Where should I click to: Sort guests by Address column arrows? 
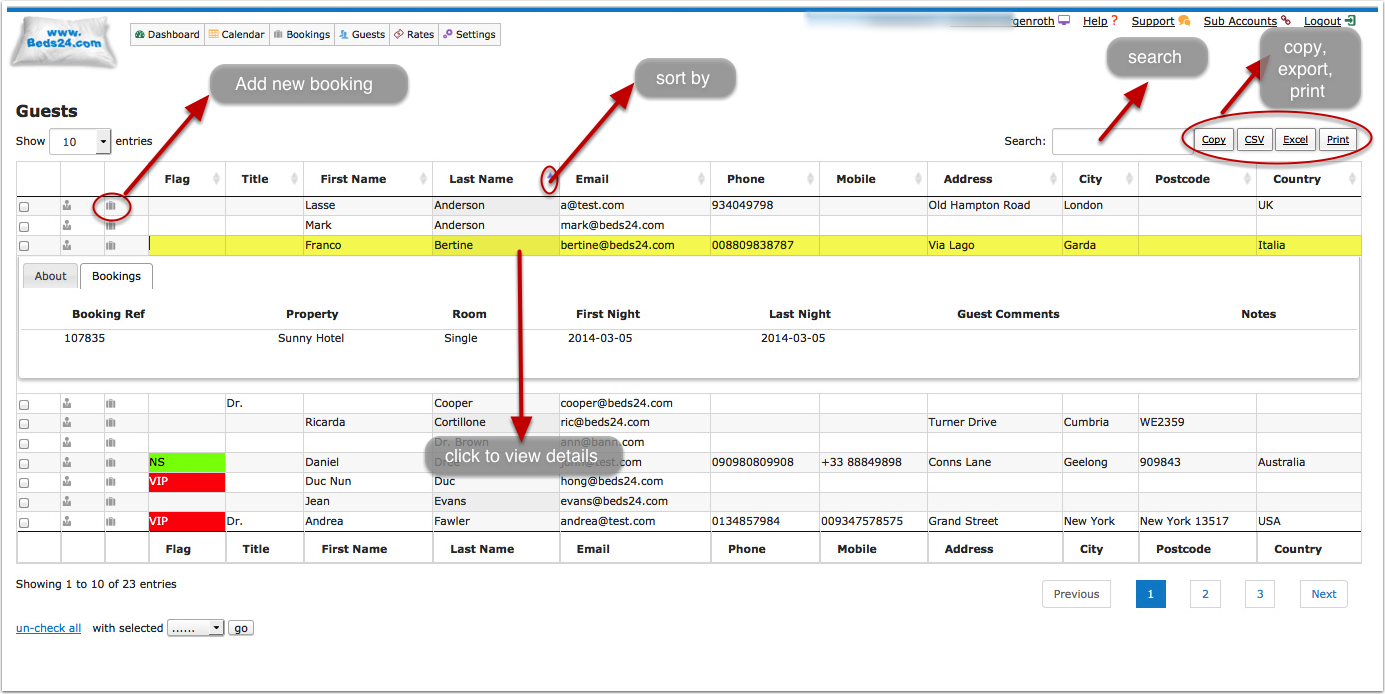point(1053,179)
